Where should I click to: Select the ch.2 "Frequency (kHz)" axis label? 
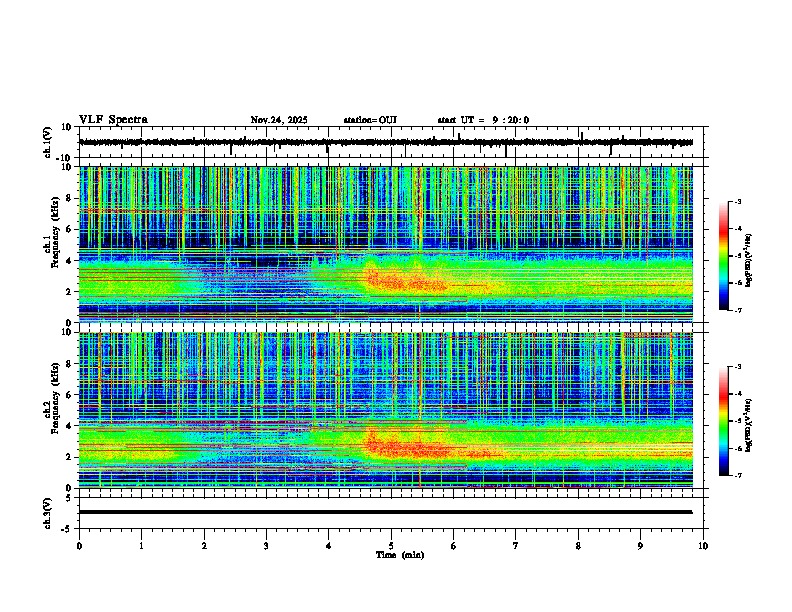tap(56, 398)
